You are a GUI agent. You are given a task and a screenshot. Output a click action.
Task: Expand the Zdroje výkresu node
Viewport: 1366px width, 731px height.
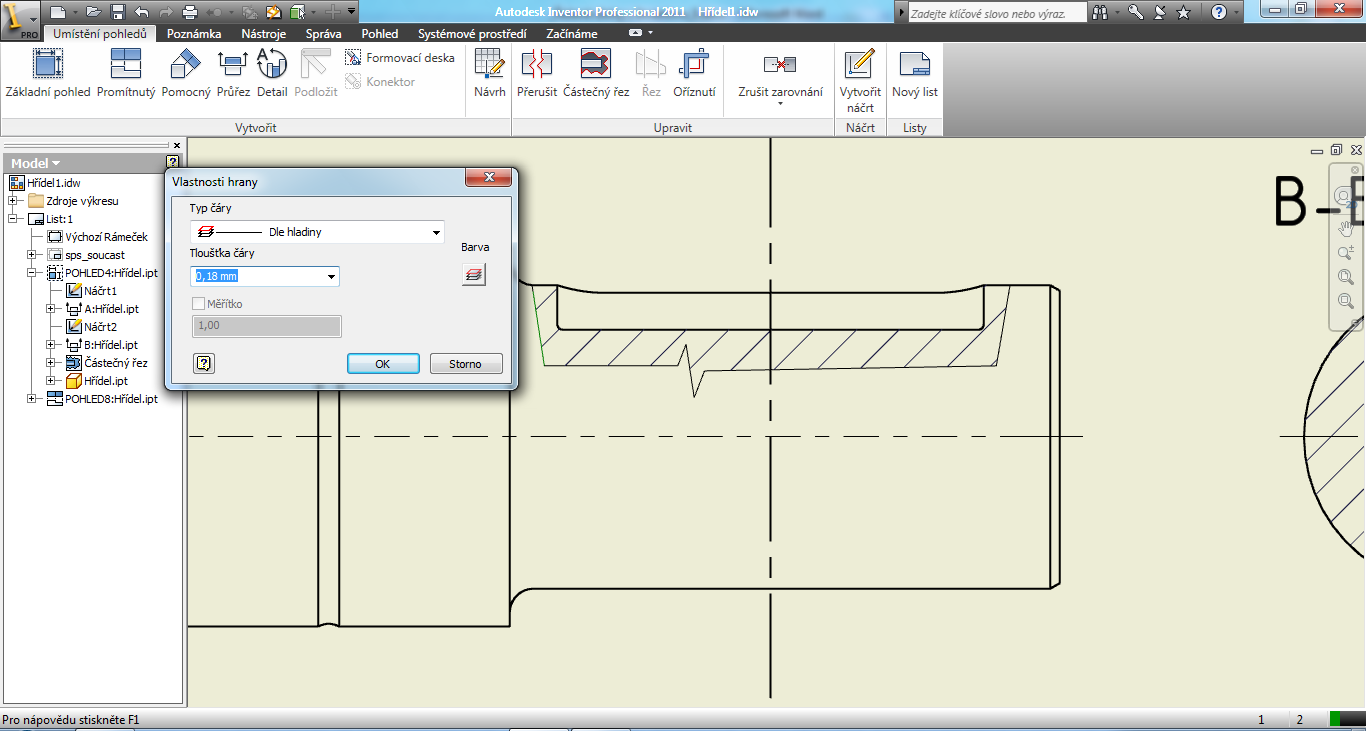click(14, 201)
